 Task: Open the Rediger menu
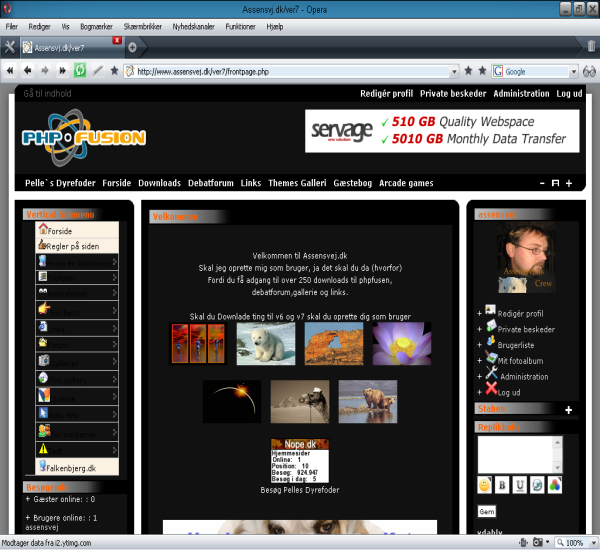tap(39, 26)
